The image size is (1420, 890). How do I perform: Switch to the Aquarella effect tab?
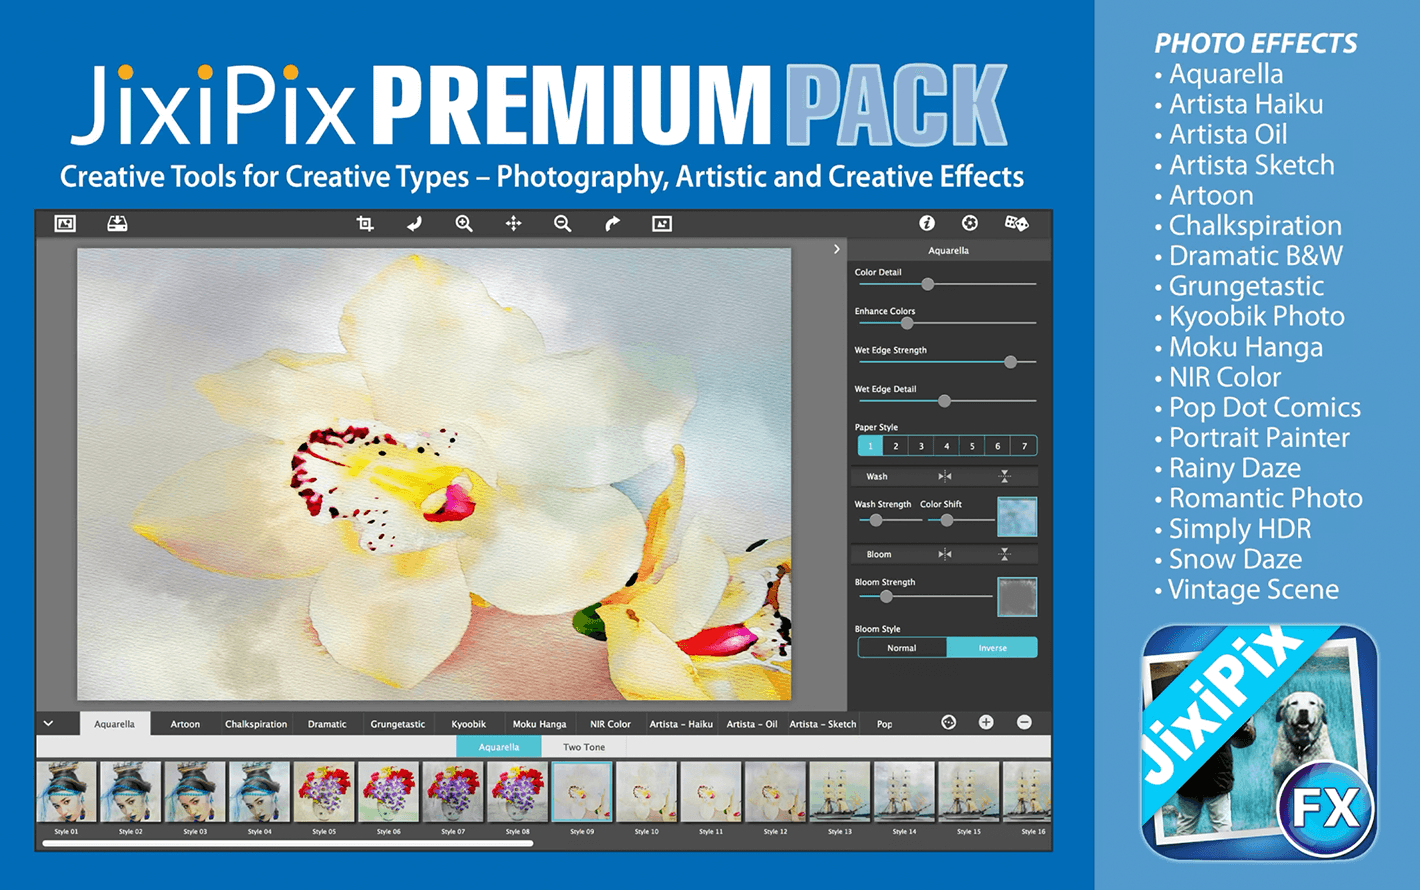pos(115,724)
